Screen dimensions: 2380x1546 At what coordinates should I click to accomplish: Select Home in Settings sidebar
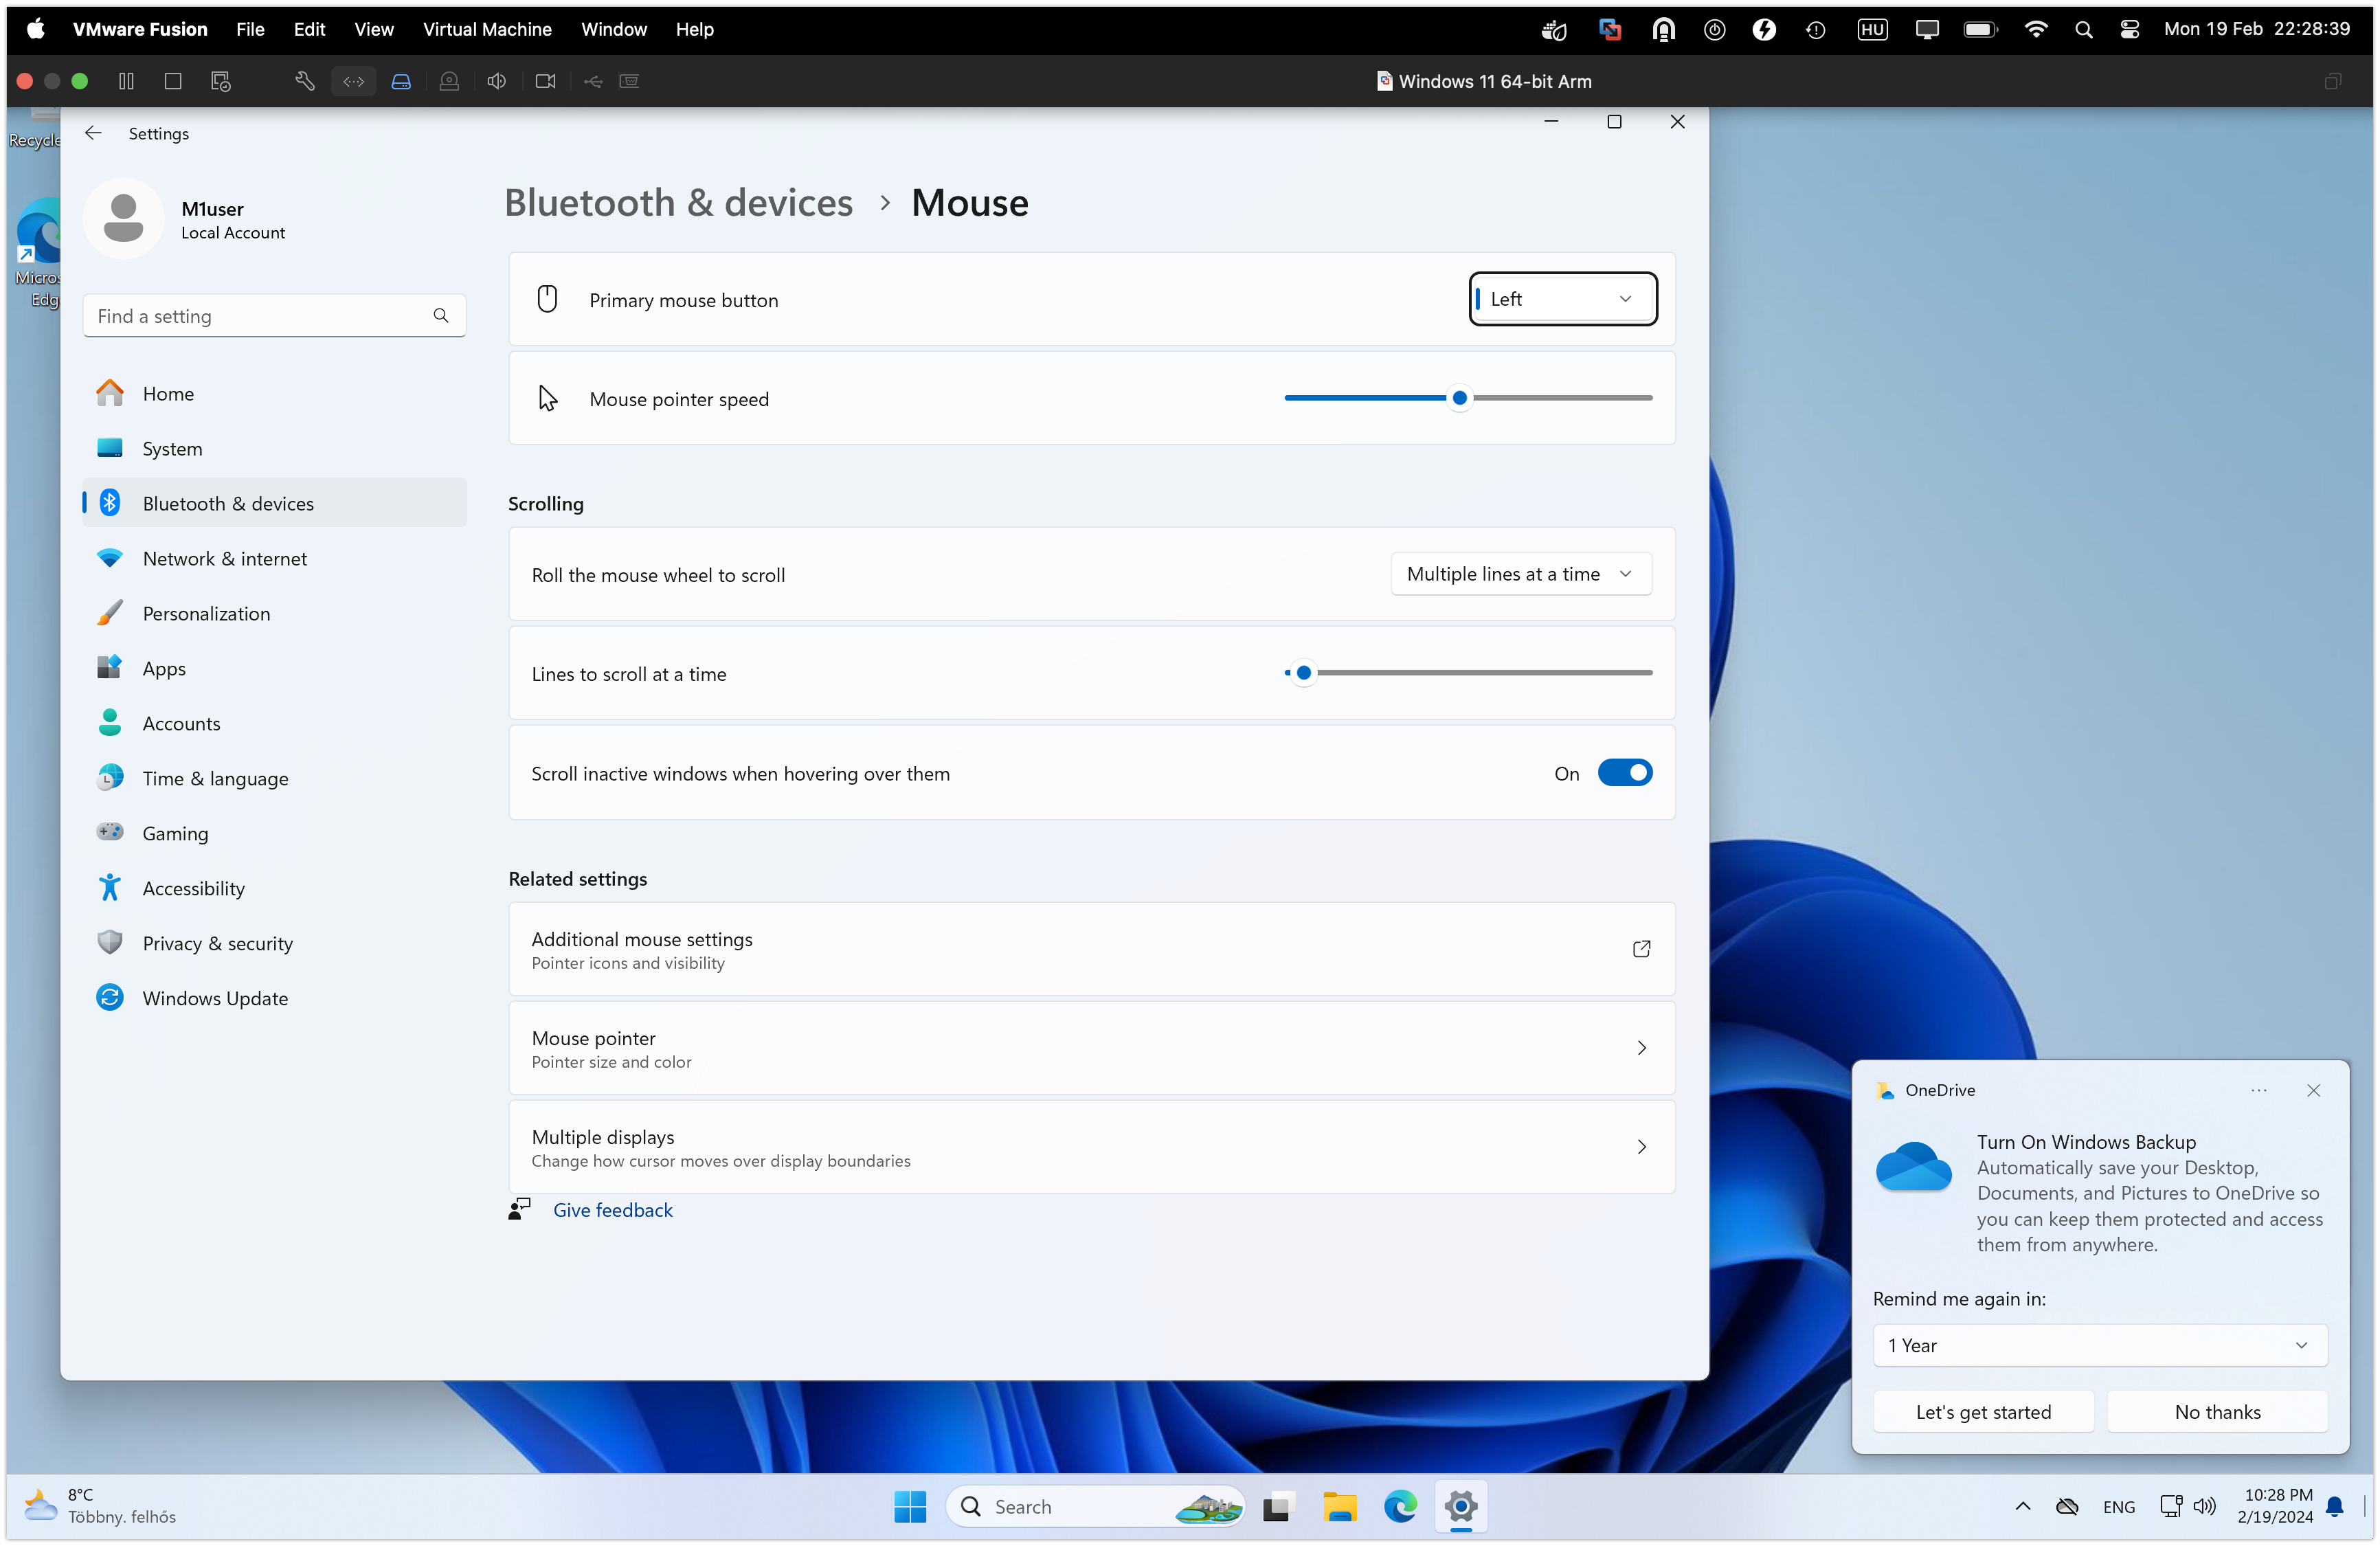pos(275,393)
